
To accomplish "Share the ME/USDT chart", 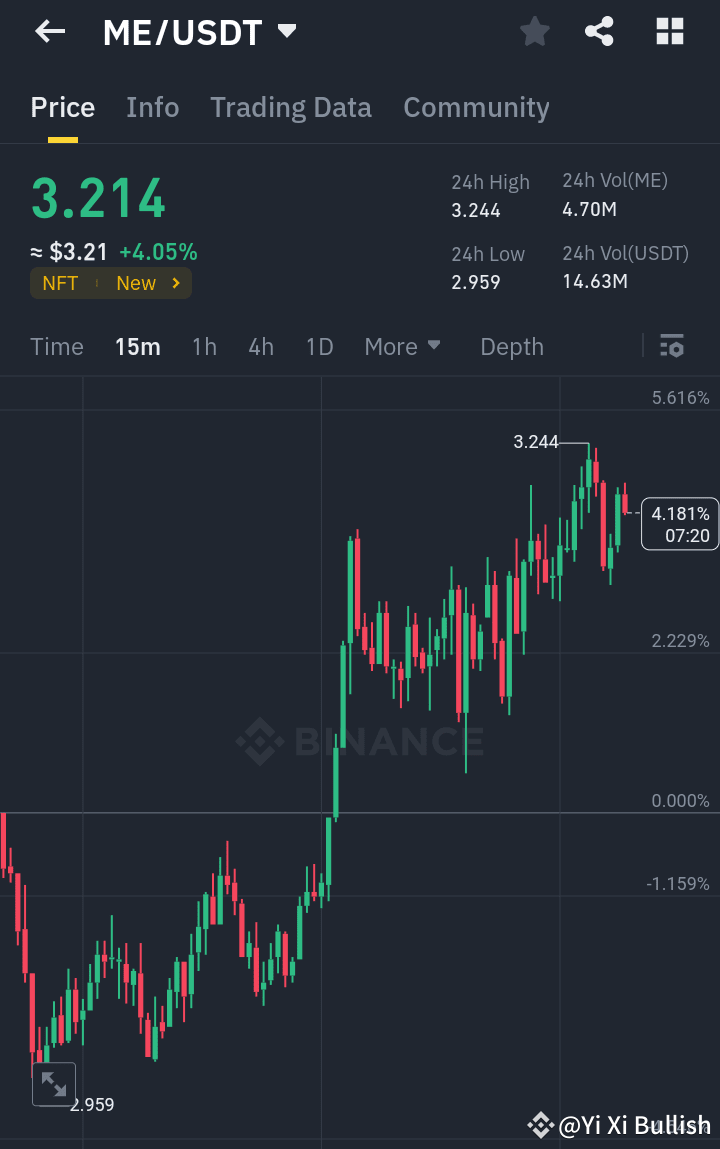I will click(599, 31).
